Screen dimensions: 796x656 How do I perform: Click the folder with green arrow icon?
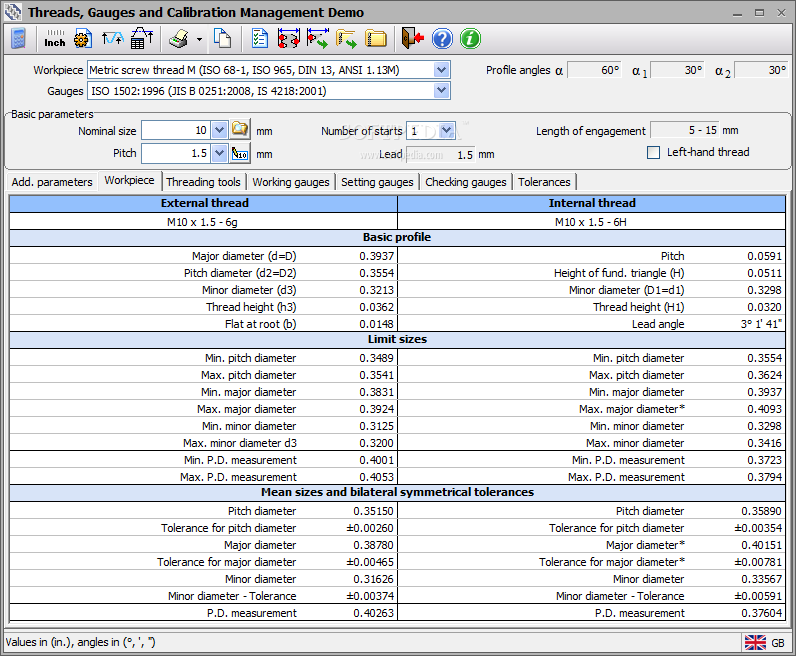coord(346,39)
